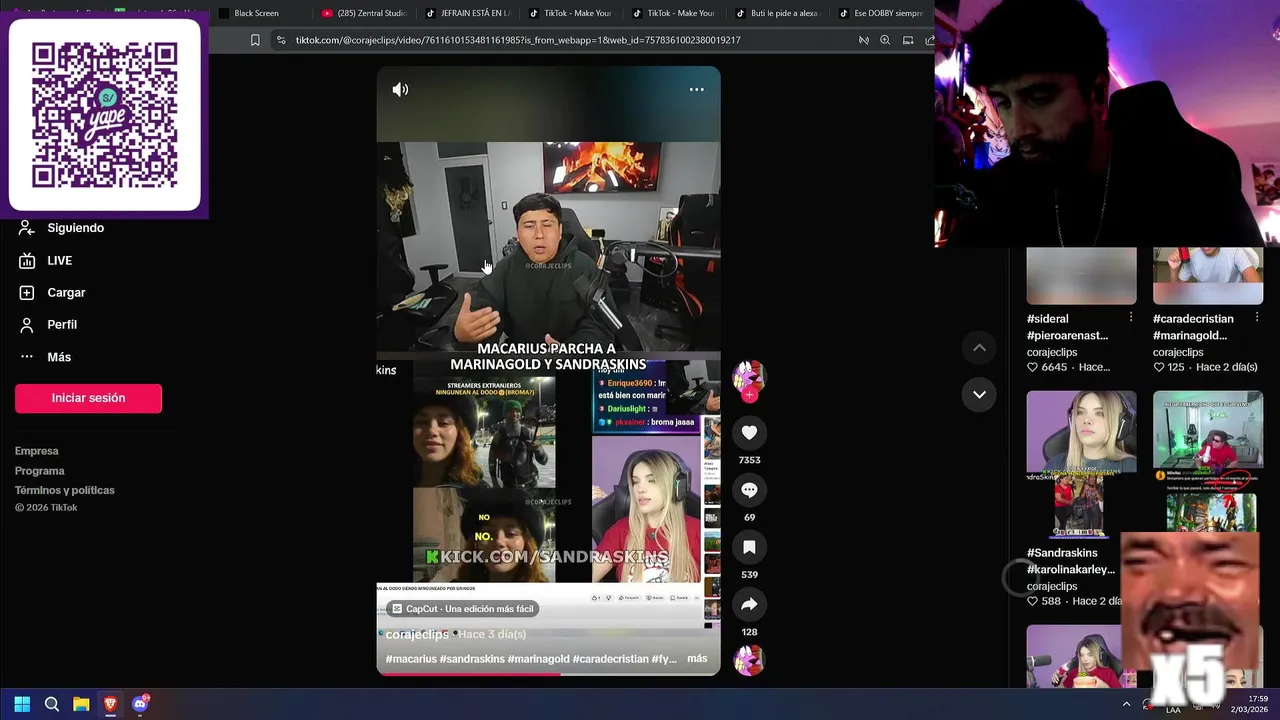This screenshot has height=720, width=1280.
Task: Open Discord from the taskbar
Action: tap(140, 704)
